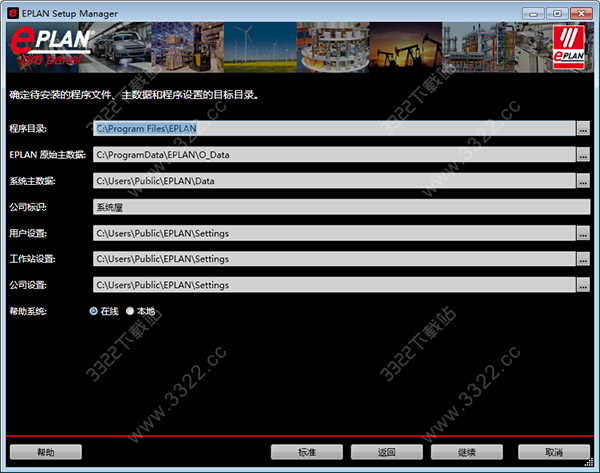Minimize the Setup Manager window
Viewport: 600px width, 473px height.
coord(533,14)
